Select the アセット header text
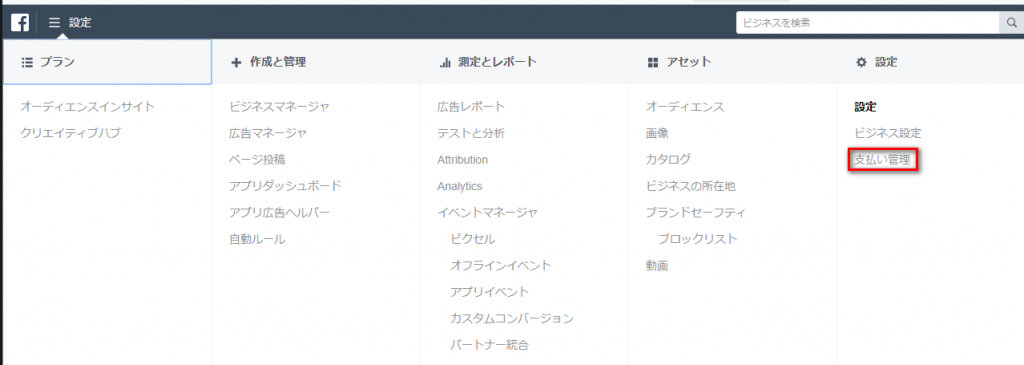 point(689,62)
